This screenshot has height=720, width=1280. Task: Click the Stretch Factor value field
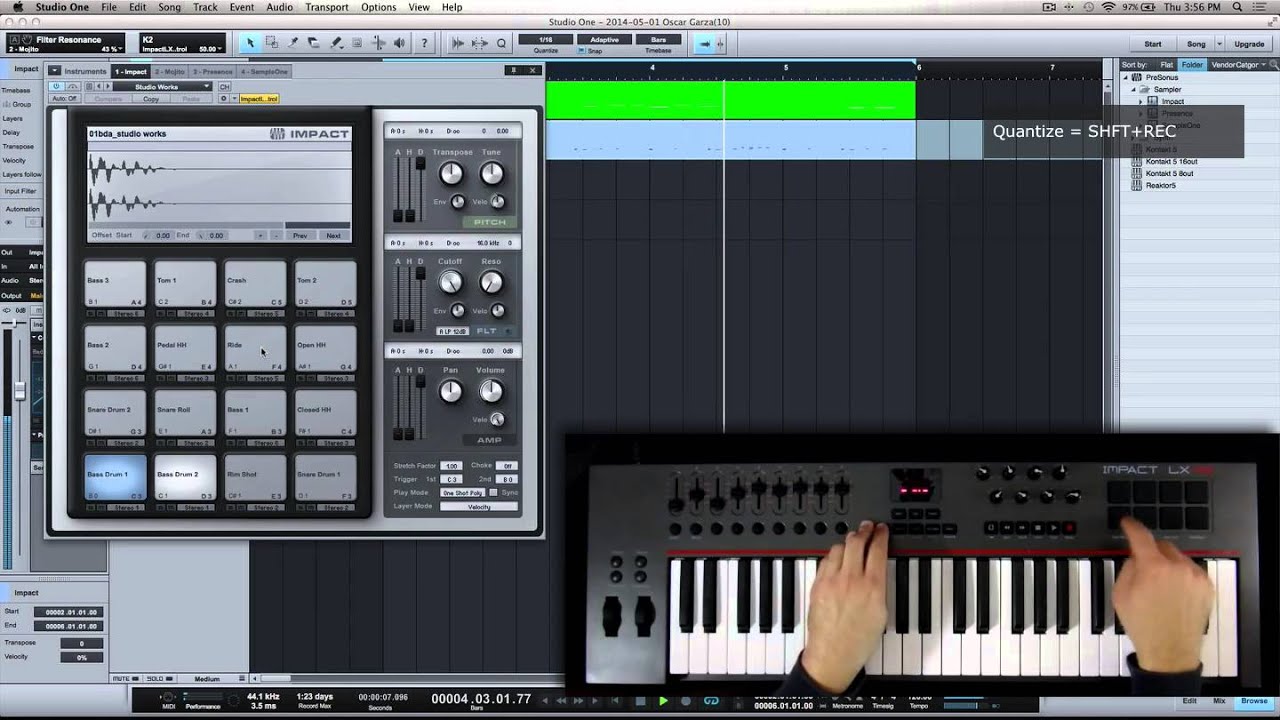452,466
